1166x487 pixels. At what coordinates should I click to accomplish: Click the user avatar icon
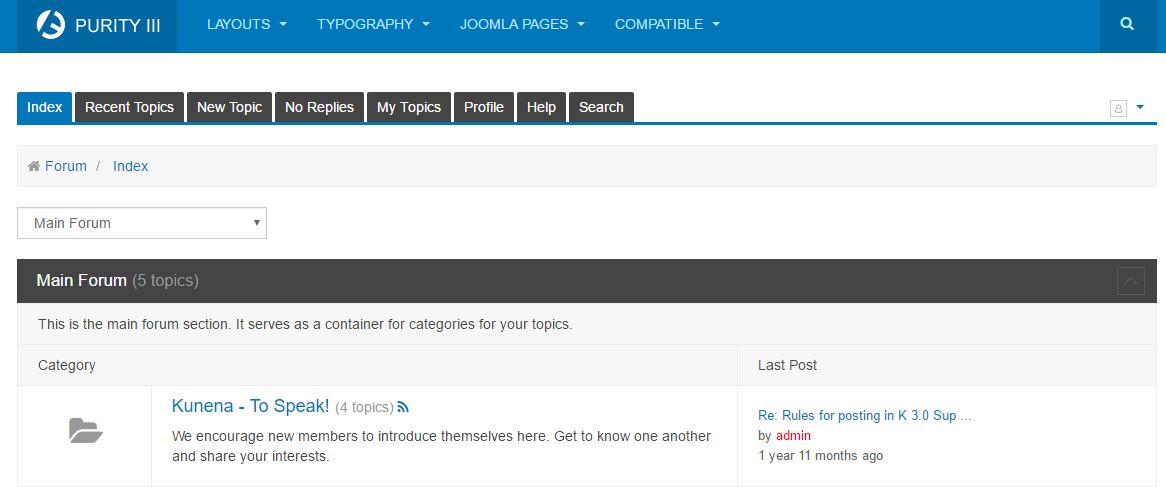[x=1118, y=108]
